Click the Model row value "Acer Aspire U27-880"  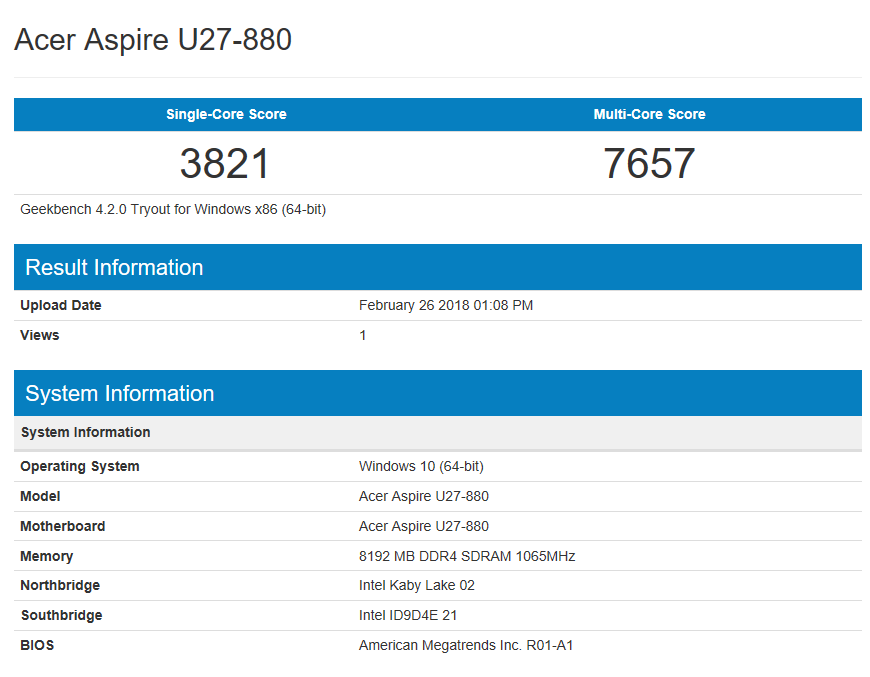click(424, 496)
